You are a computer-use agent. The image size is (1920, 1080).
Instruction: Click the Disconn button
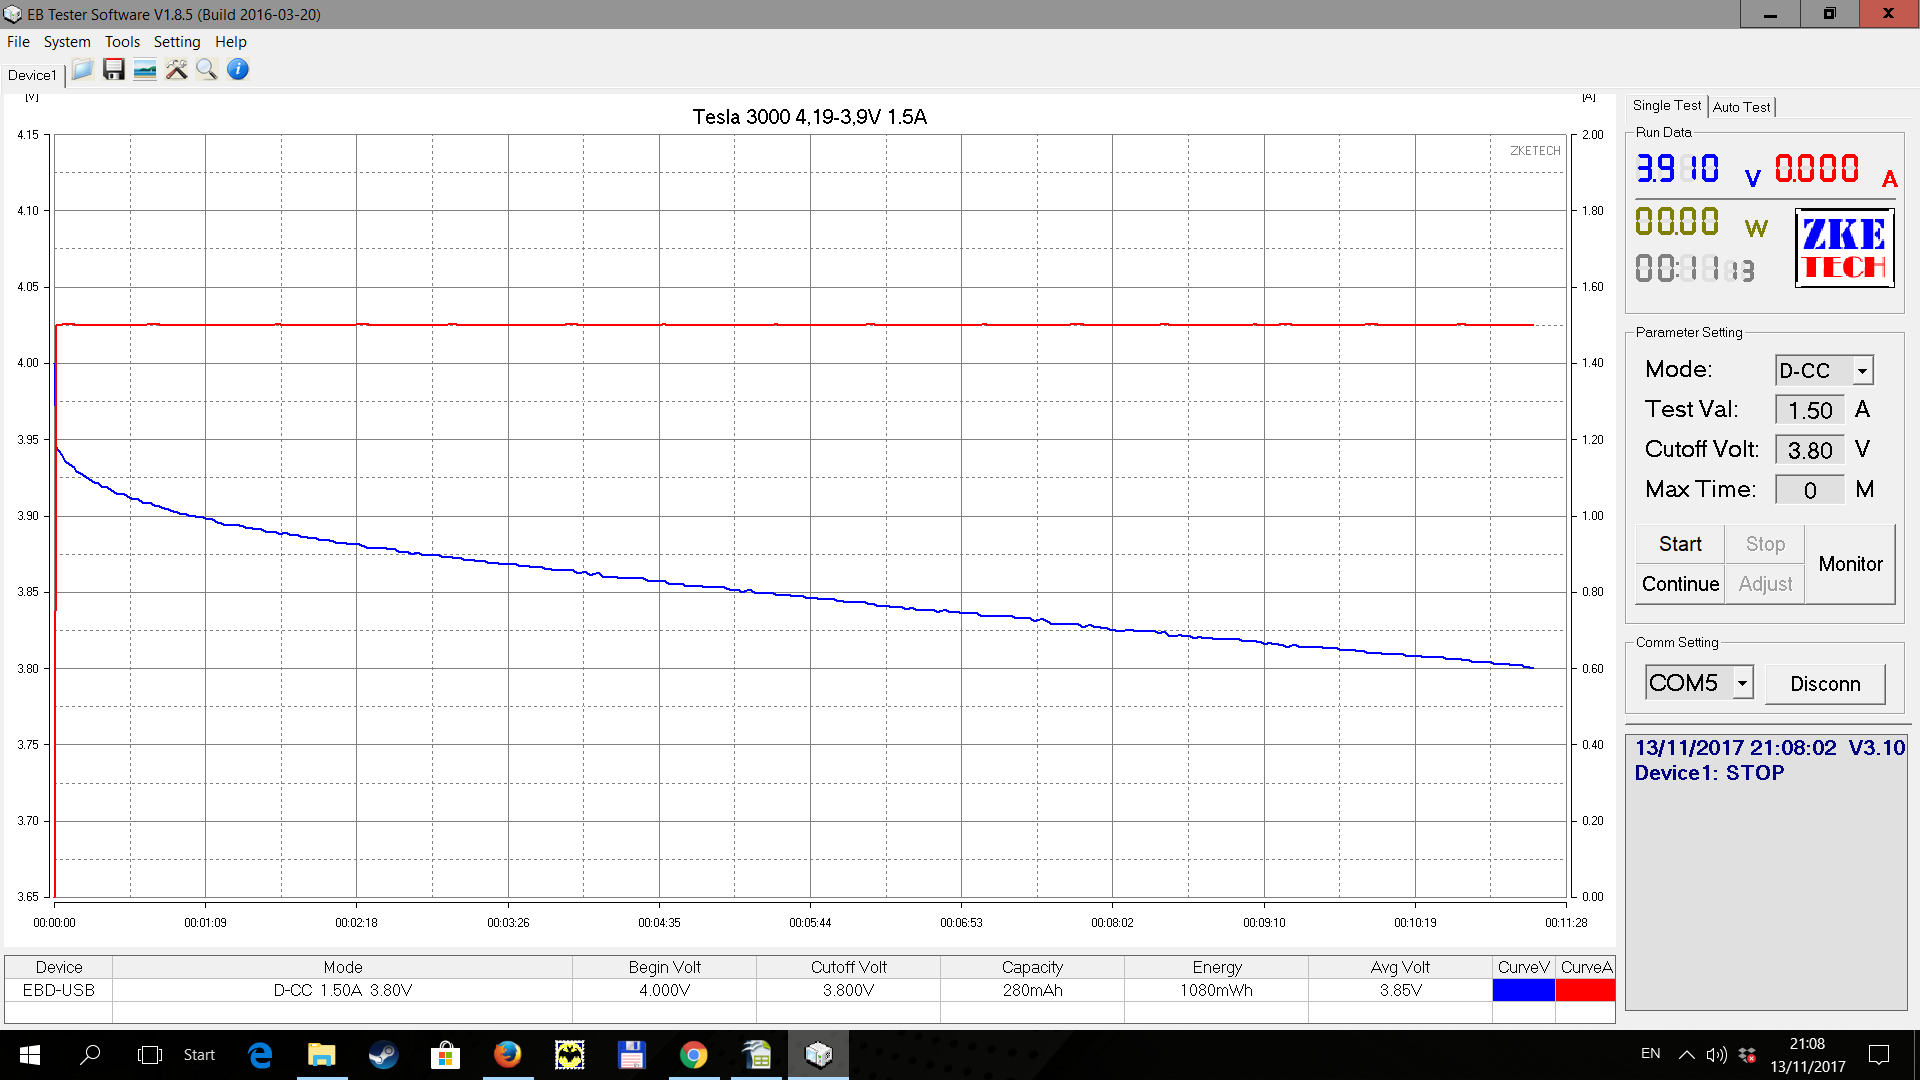click(x=1825, y=684)
